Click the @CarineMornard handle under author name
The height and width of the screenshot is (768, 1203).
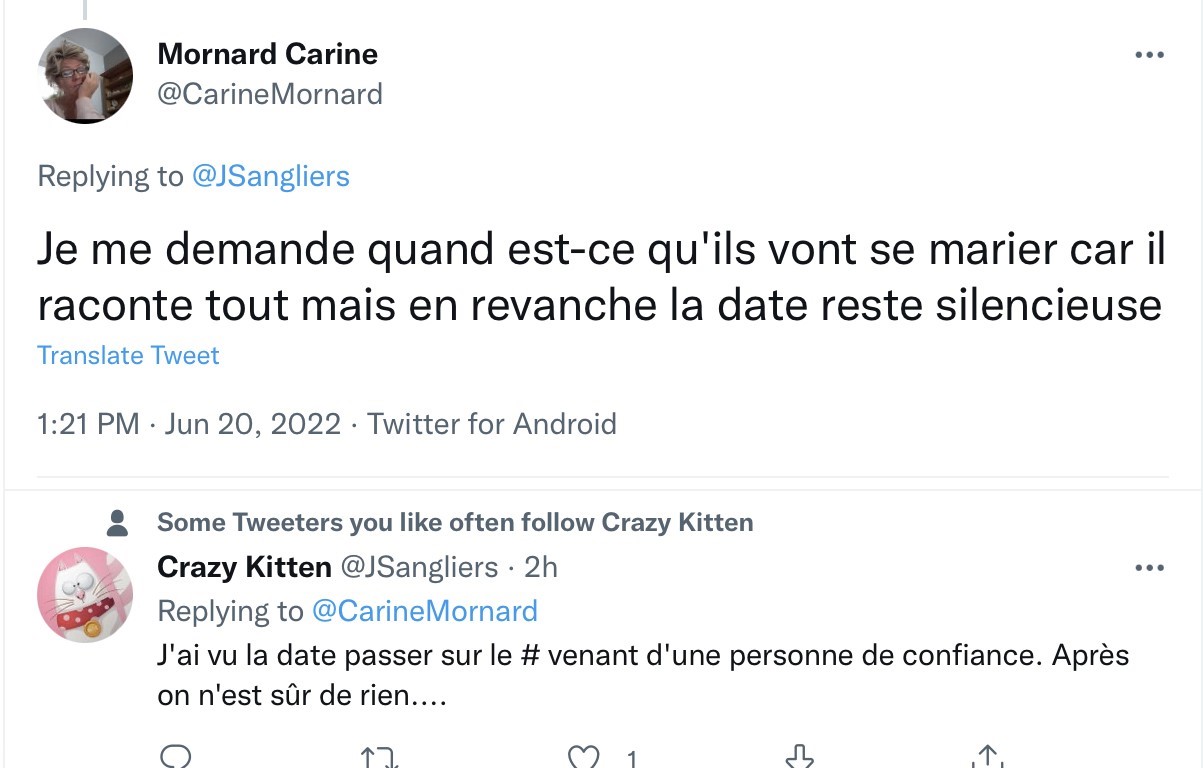[x=270, y=94]
